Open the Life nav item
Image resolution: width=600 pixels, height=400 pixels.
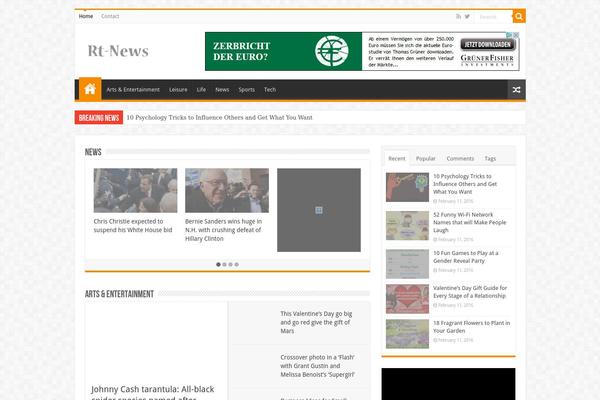[x=201, y=90]
